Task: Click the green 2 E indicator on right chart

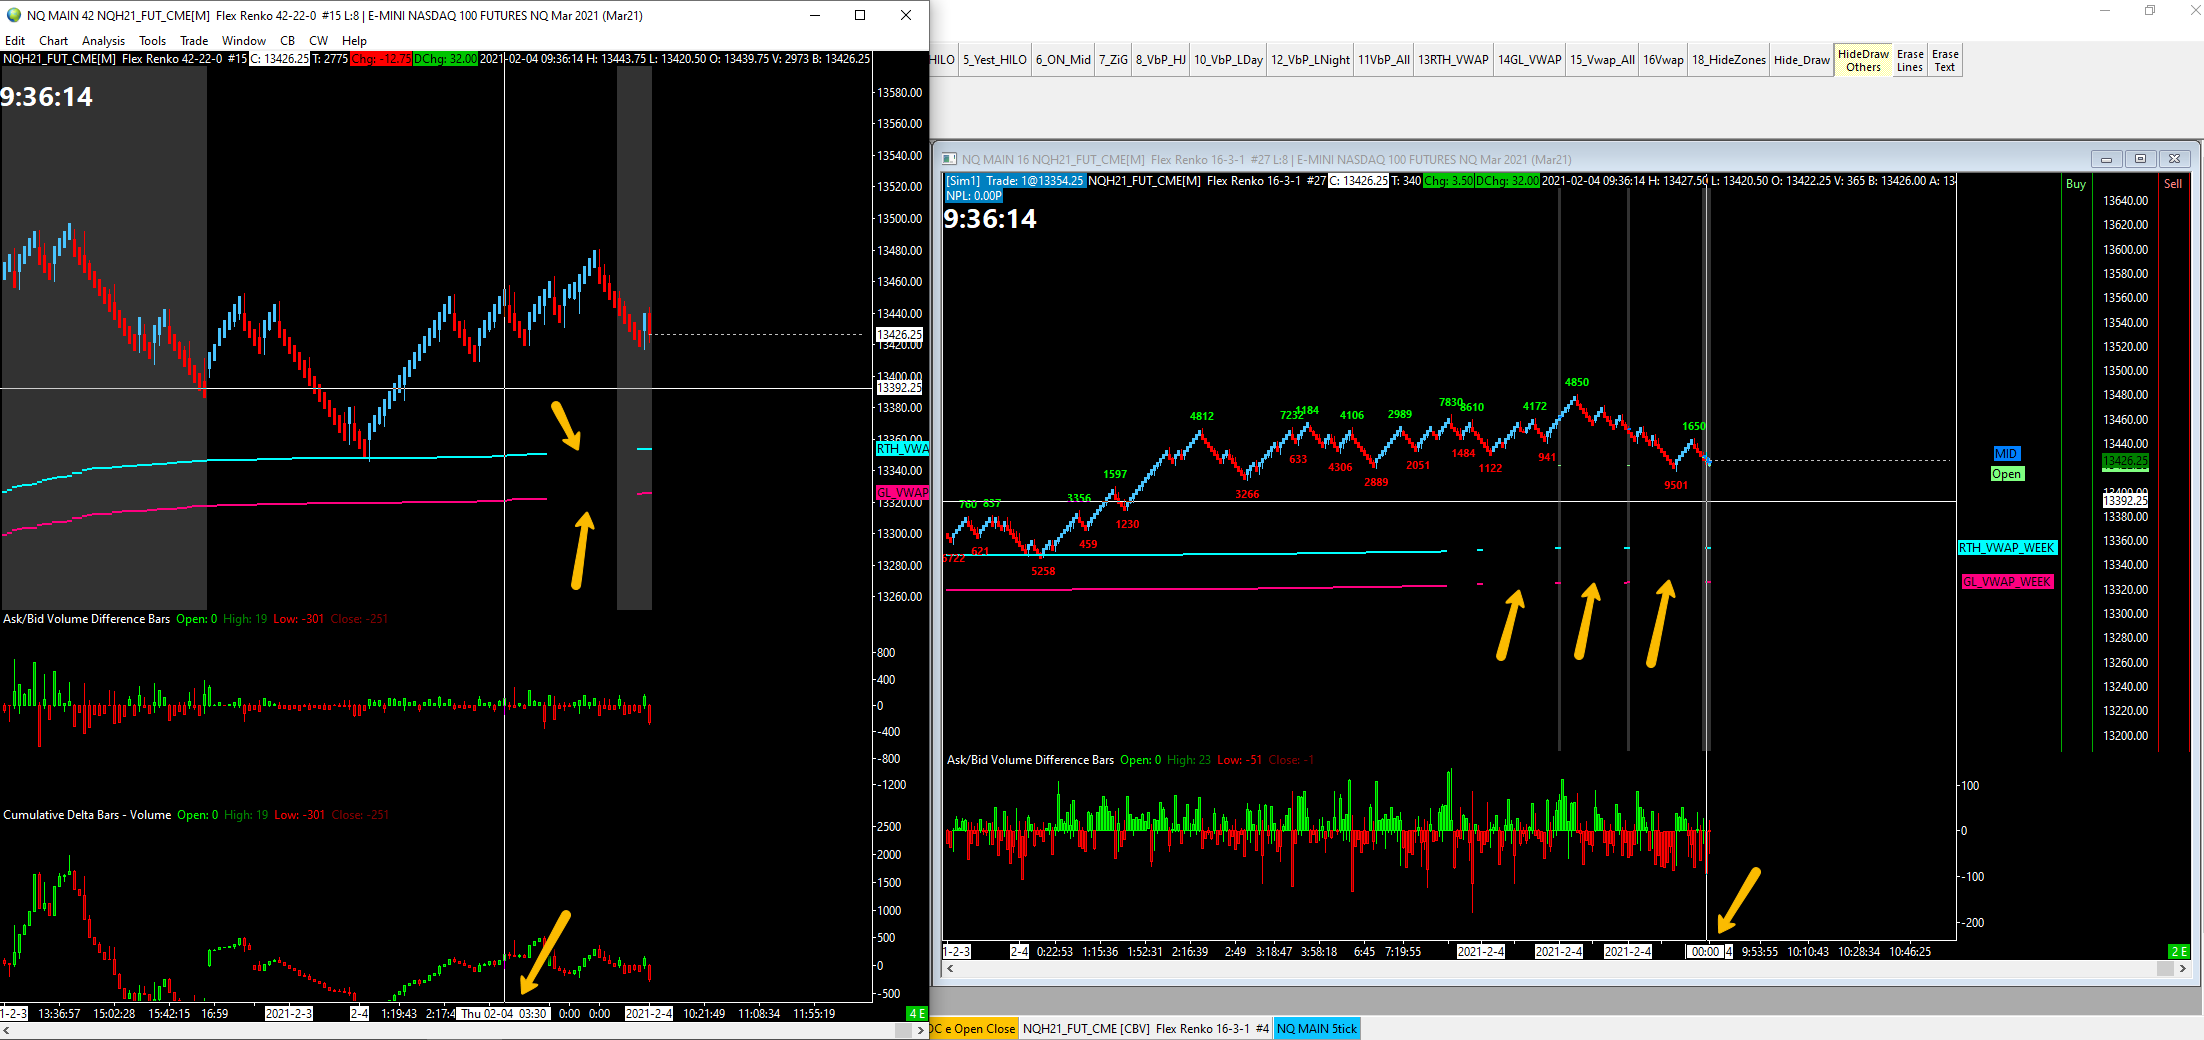Action: pyautogui.click(x=2179, y=952)
